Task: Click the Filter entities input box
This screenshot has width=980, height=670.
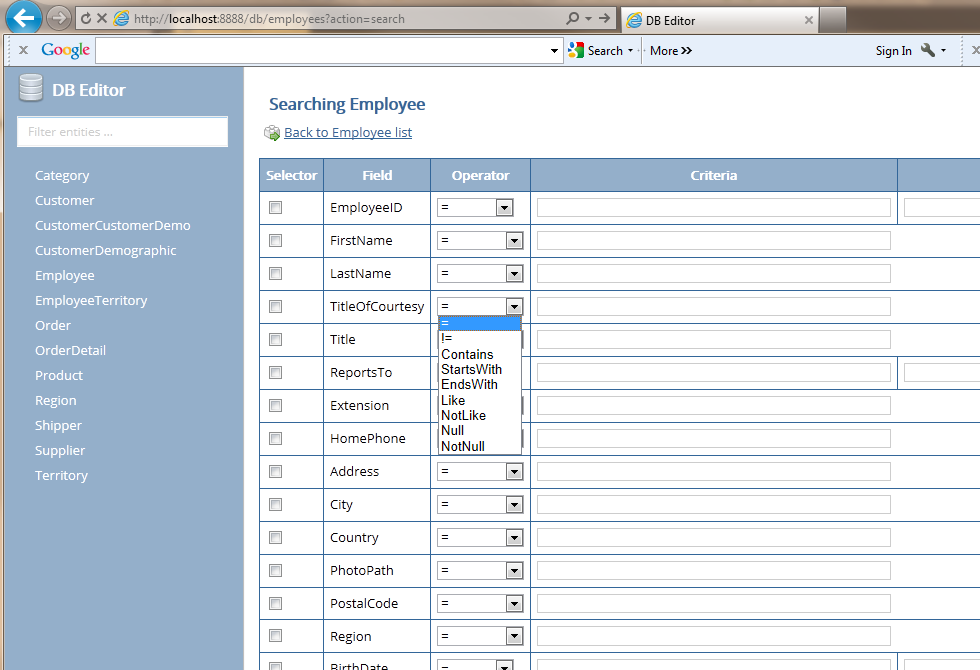Action: click(x=123, y=132)
